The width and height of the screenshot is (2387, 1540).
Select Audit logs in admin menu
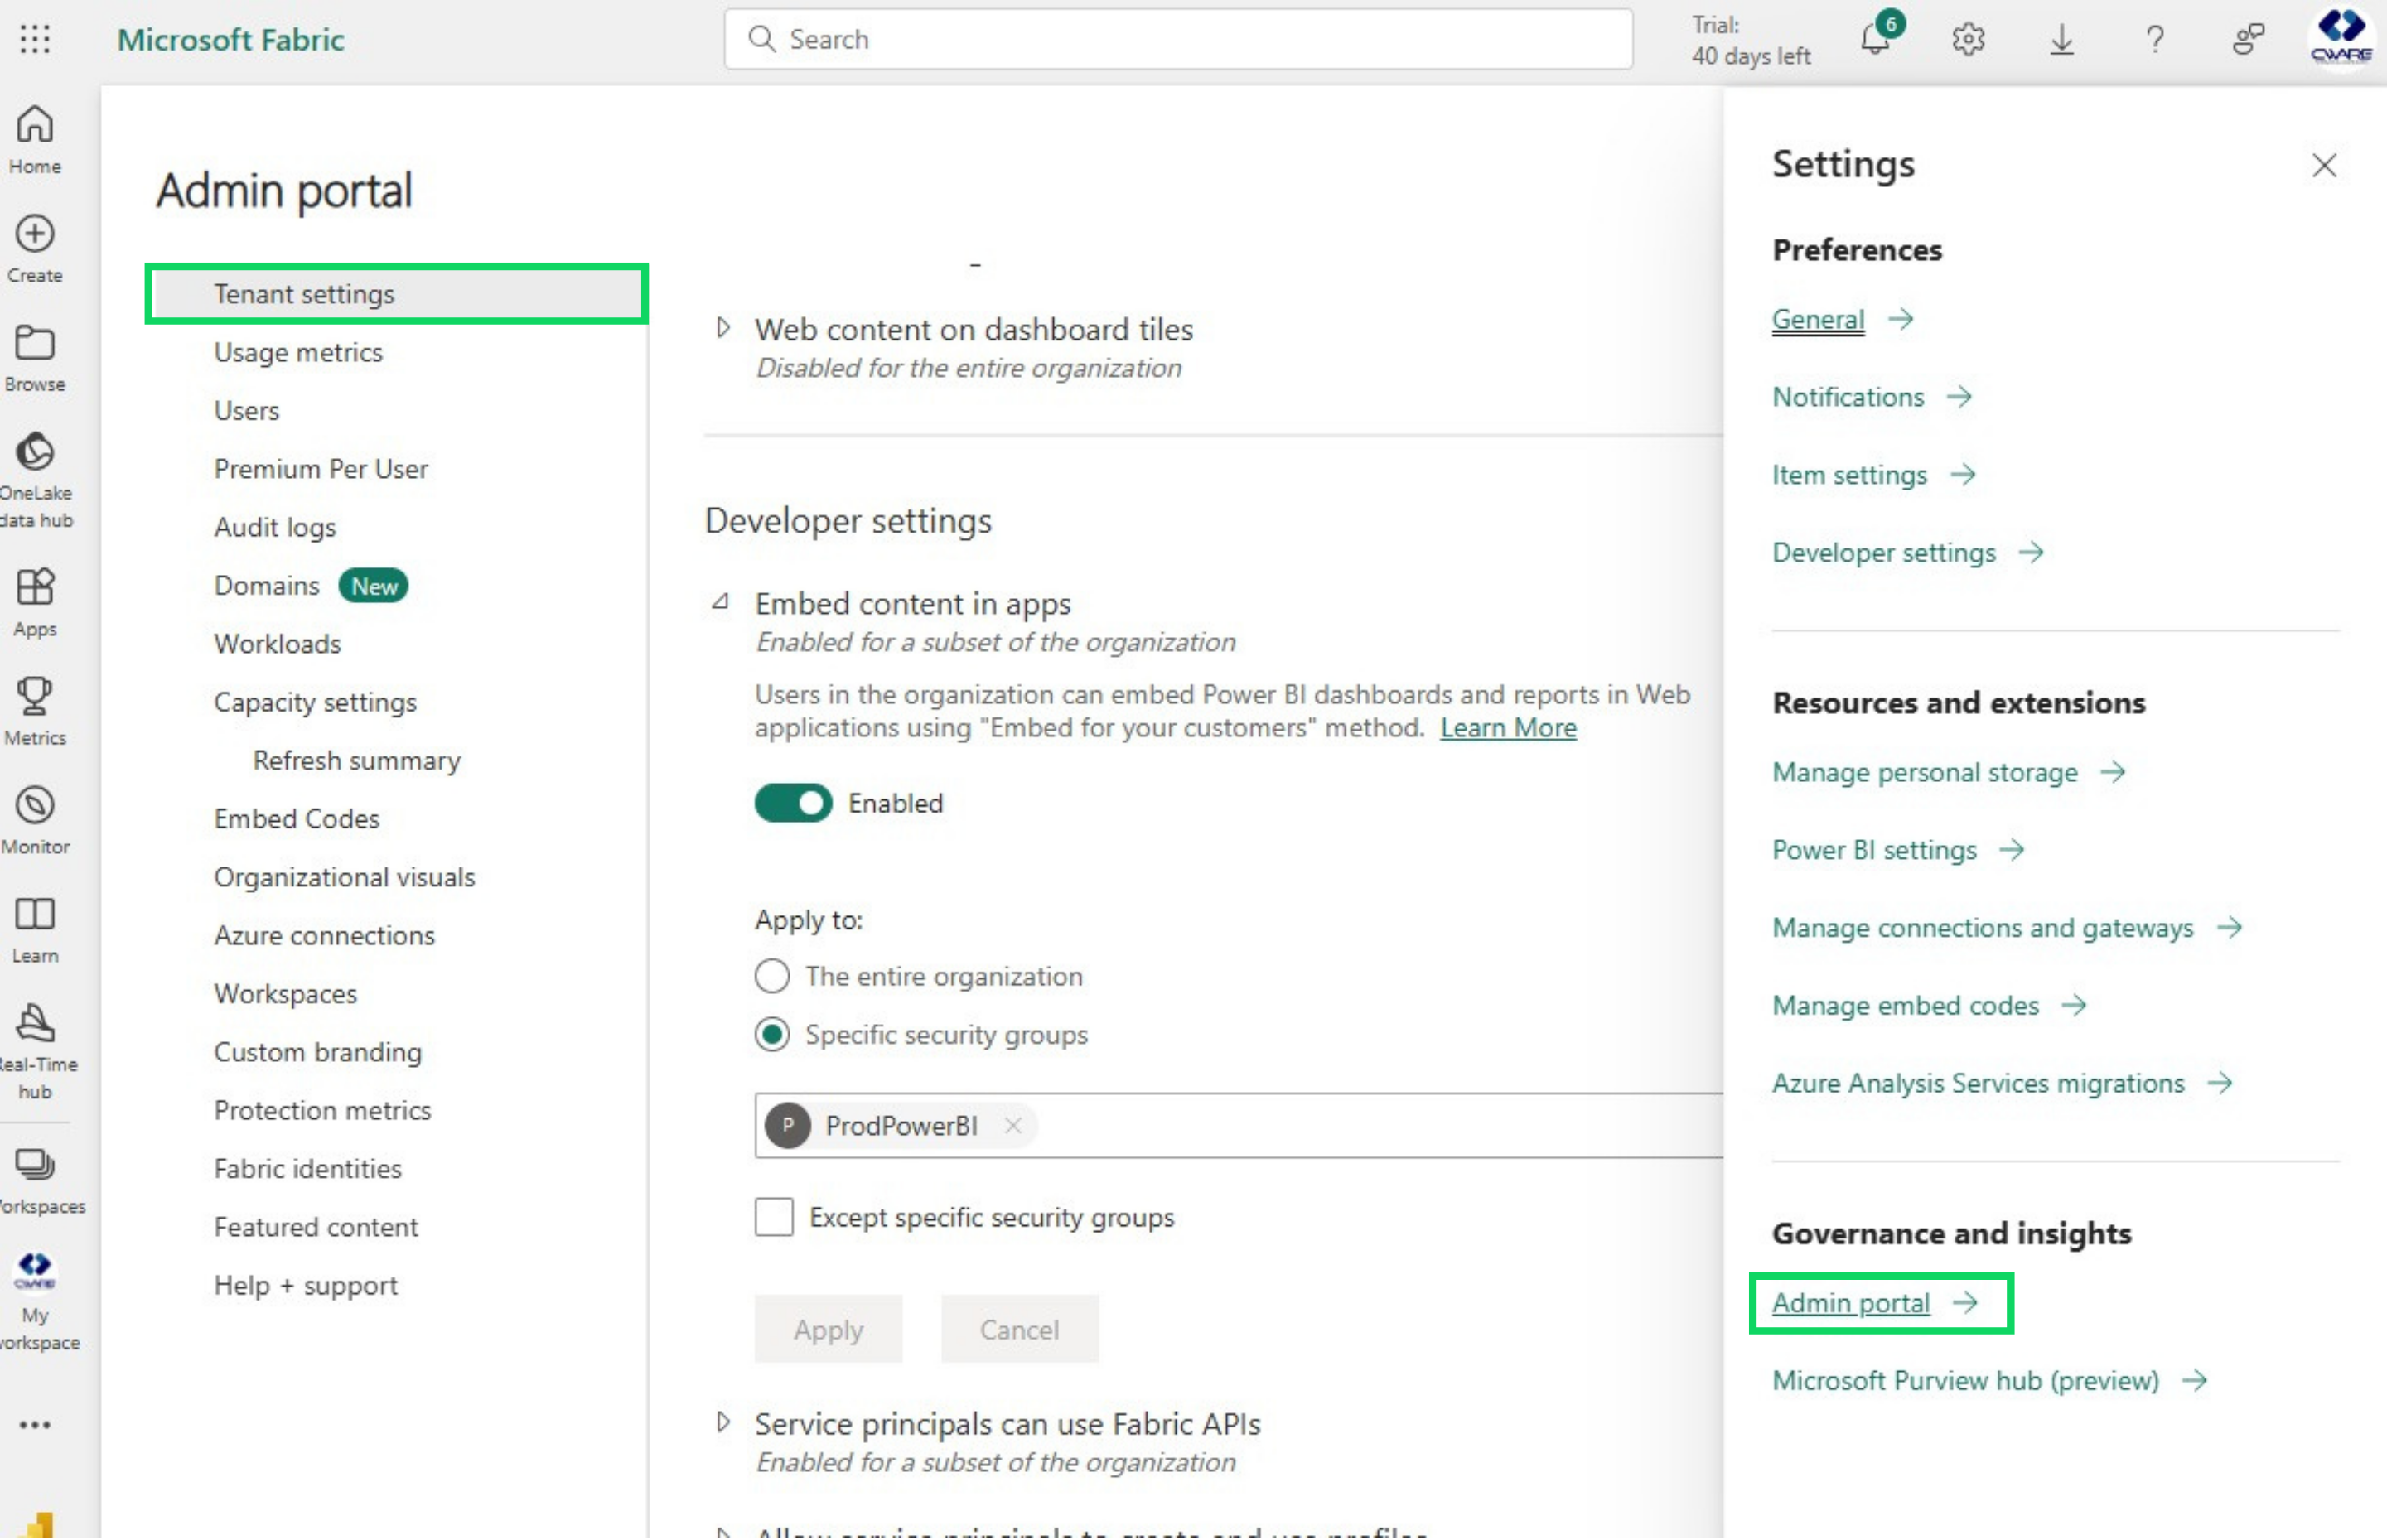tap(275, 527)
